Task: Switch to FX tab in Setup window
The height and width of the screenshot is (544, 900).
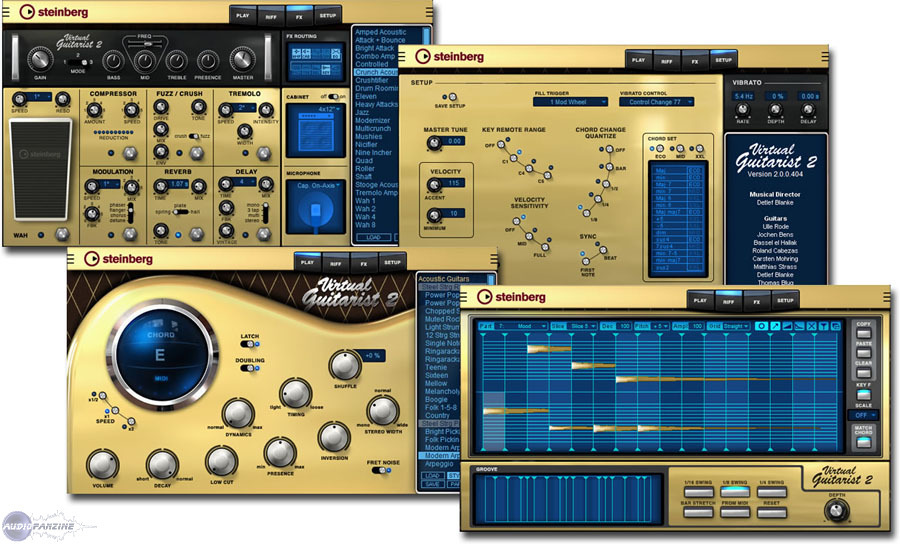Action: click(x=695, y=60)
